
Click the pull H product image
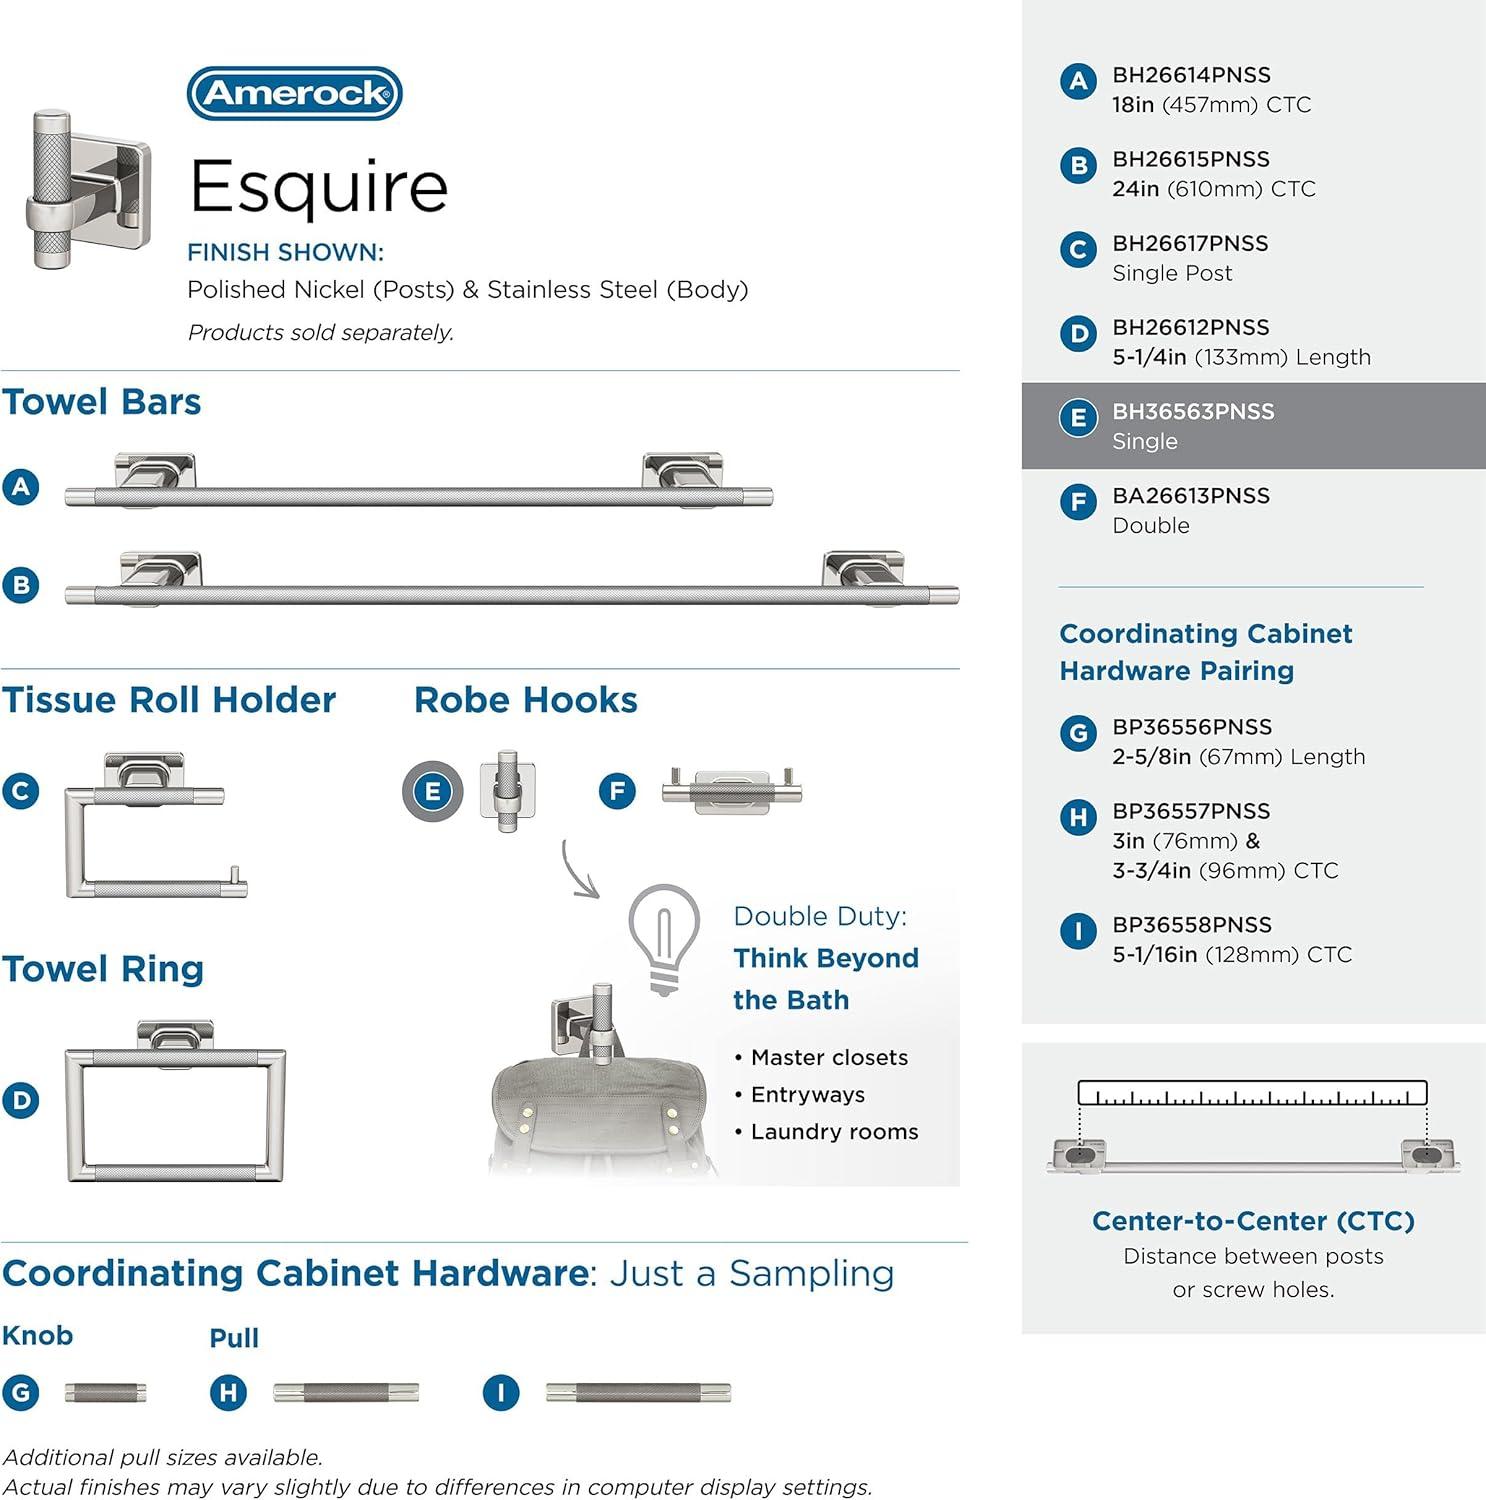coord(346,1392)
